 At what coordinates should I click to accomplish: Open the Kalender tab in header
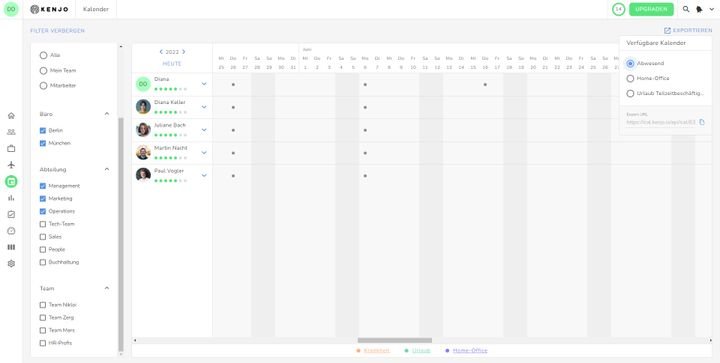coord(96,9)
